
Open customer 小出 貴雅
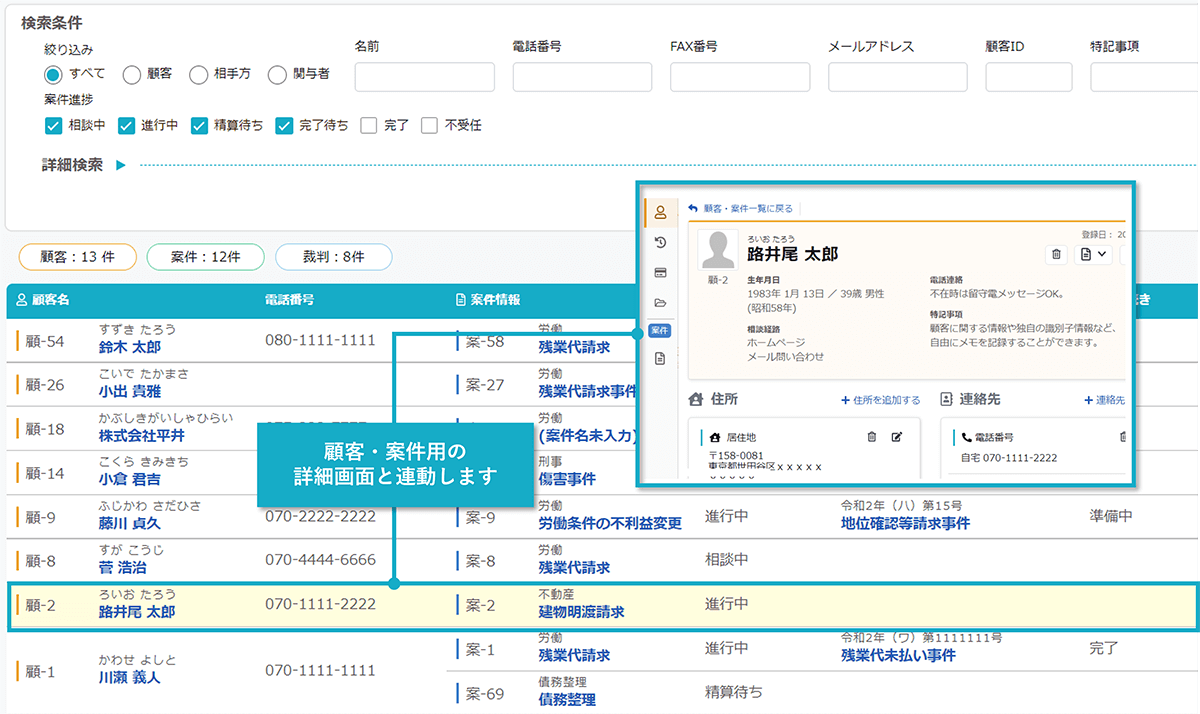pos(129,391)
